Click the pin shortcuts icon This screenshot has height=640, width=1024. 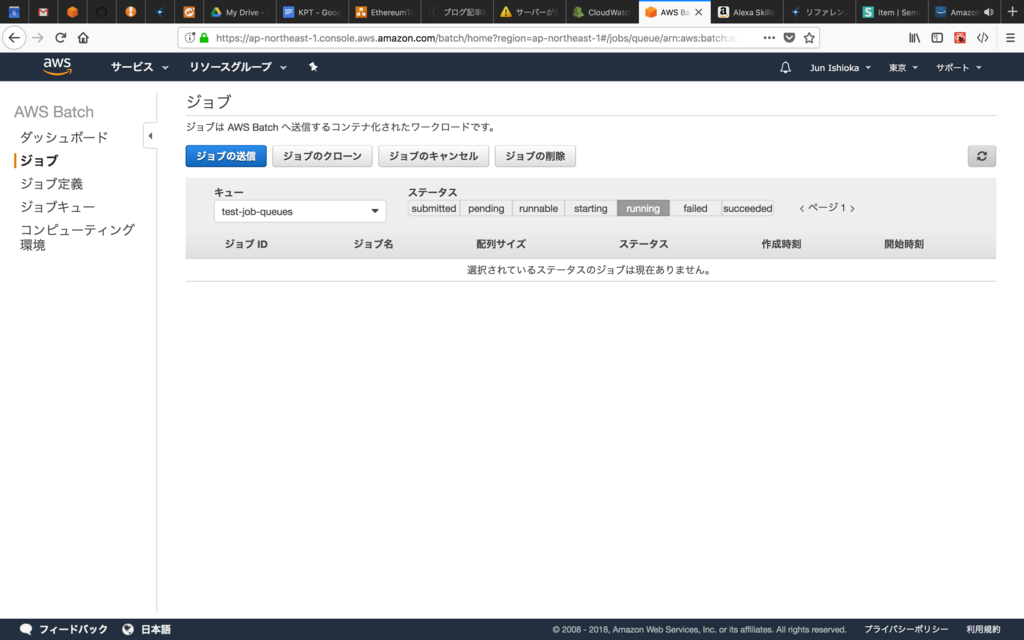coord(313,67)
